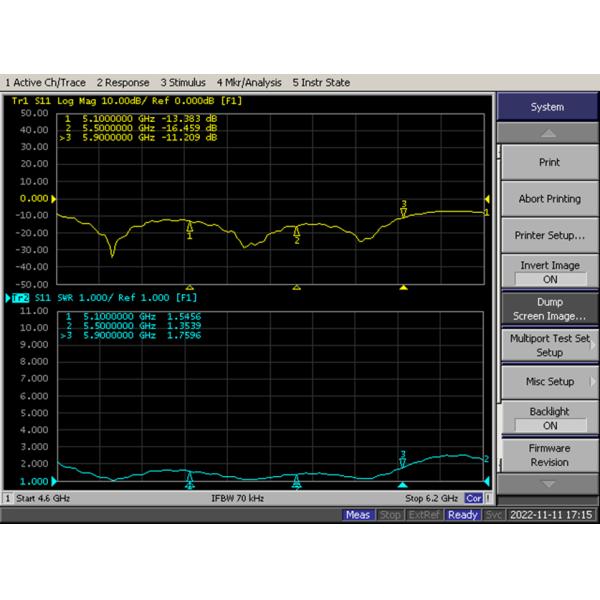Open the Printer Setup dialog
Image resolution: width=600 pixels, height=600 pixels.
tap(549, 235)
